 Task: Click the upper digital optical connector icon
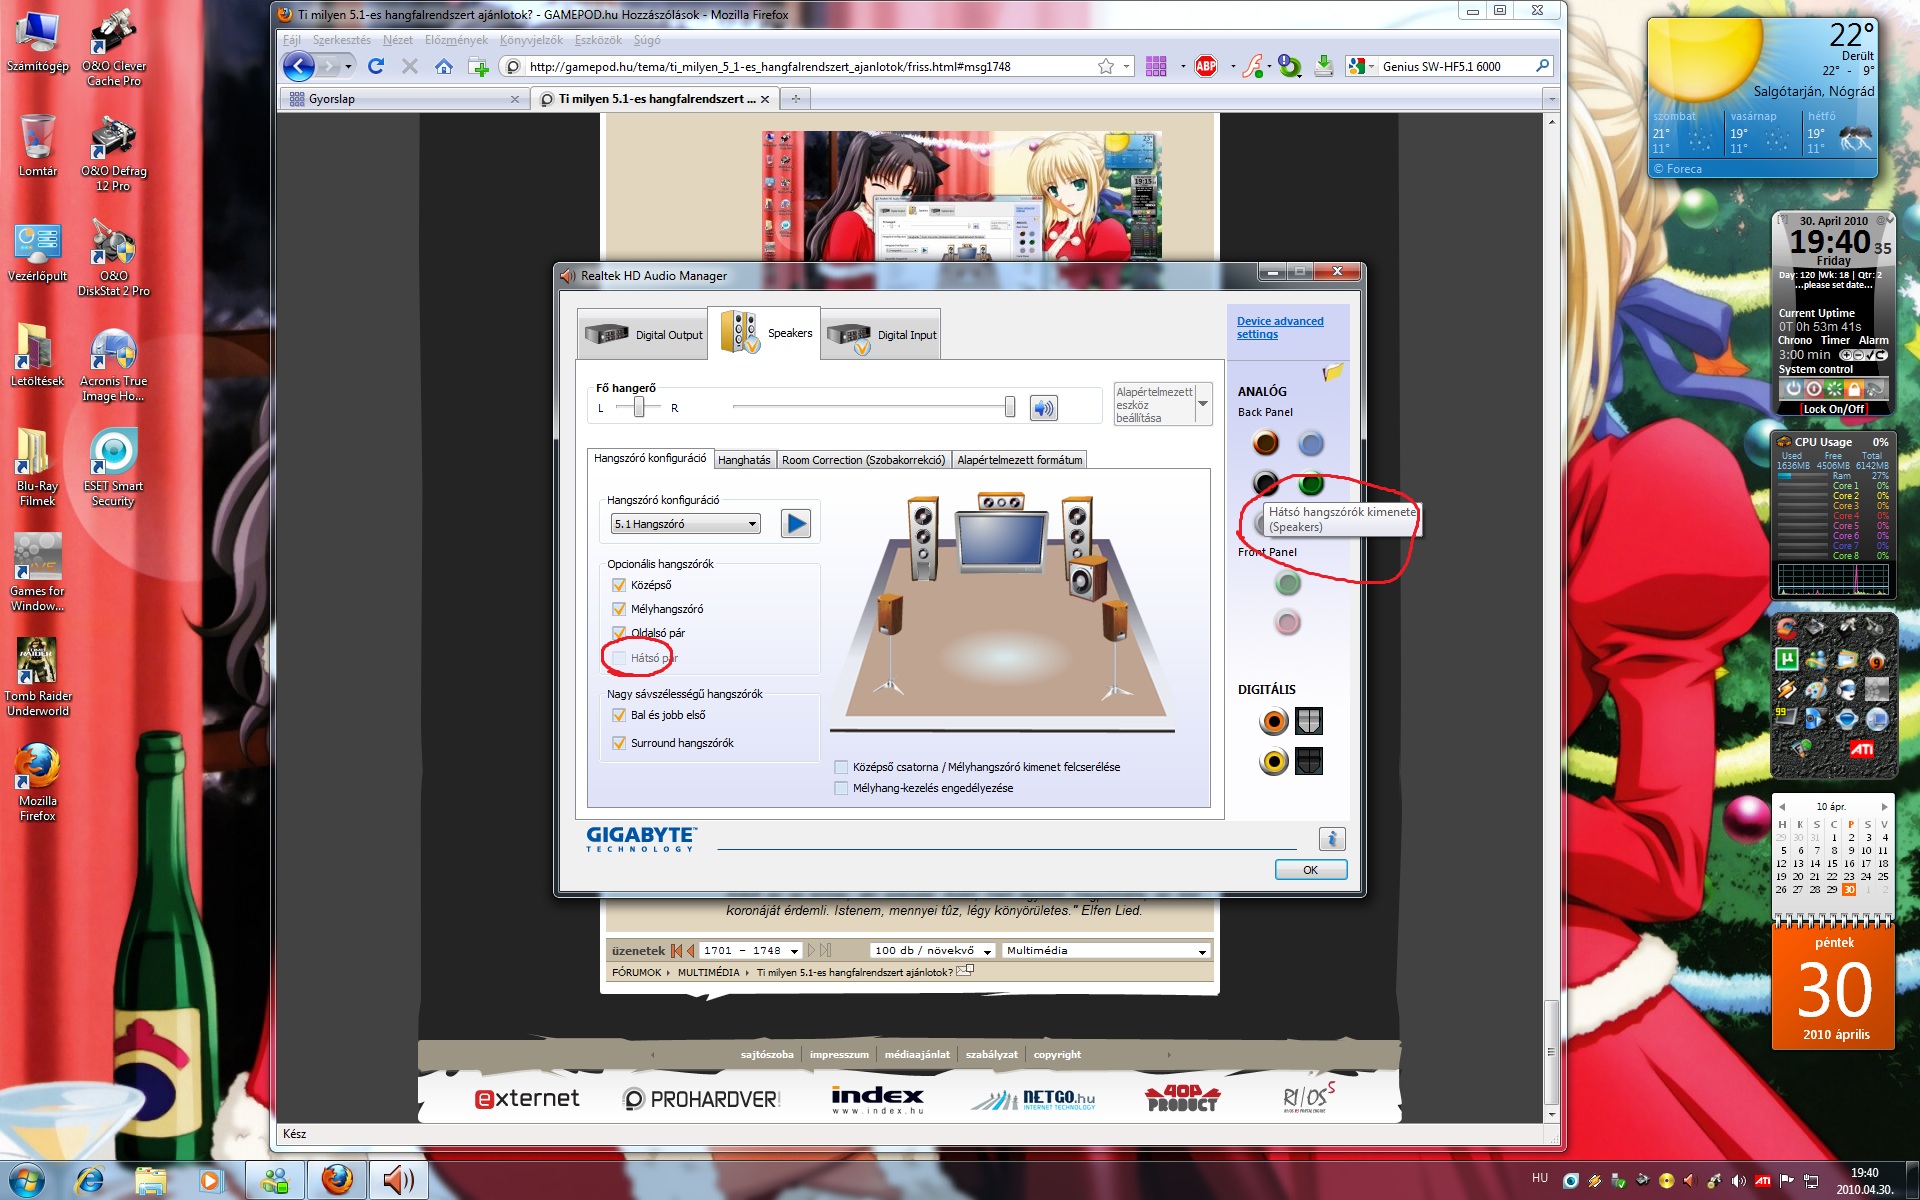pos(1309,721)
